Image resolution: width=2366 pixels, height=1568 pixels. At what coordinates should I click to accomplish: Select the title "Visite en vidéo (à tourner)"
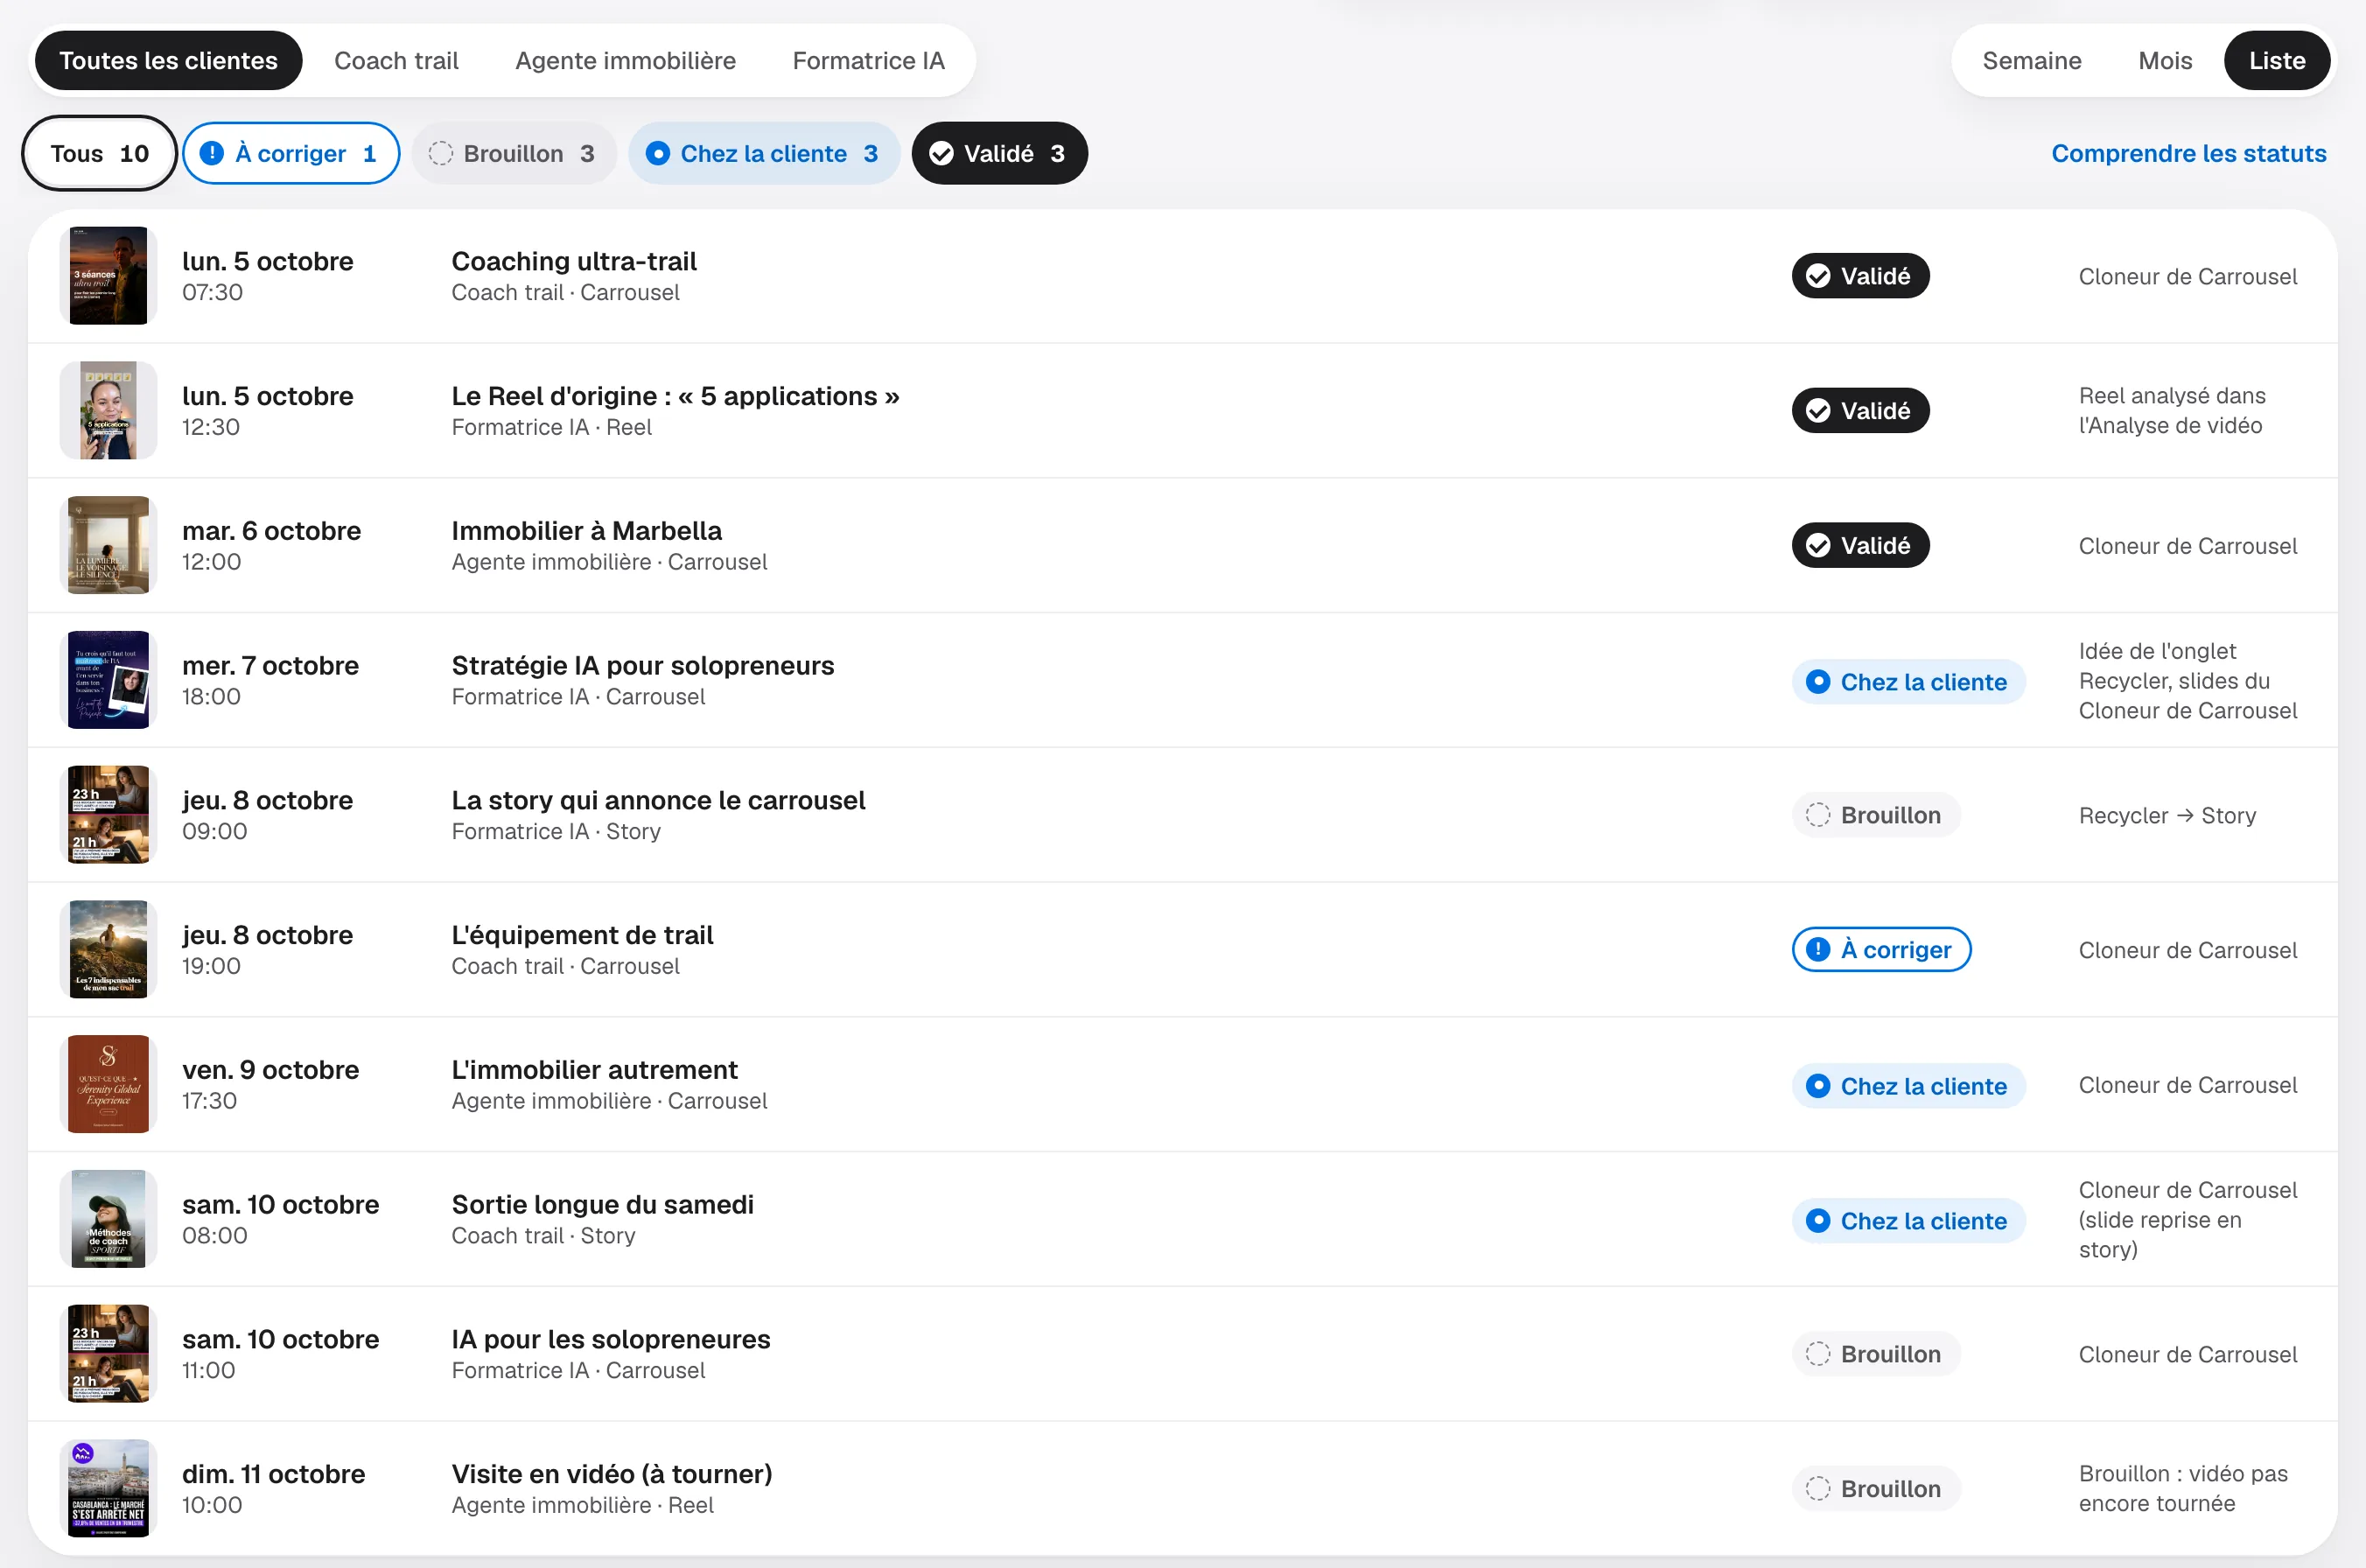[612, 1474]
